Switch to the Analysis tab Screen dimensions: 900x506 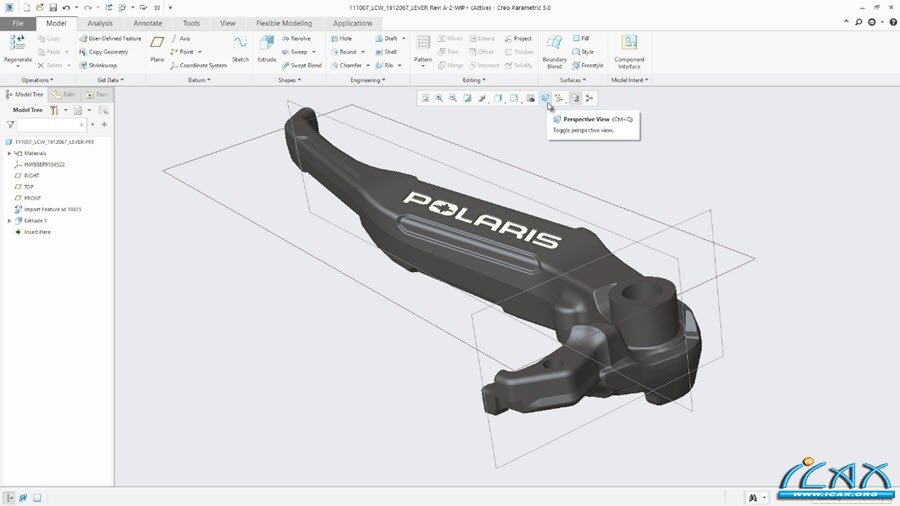click(x=100, y=24)
